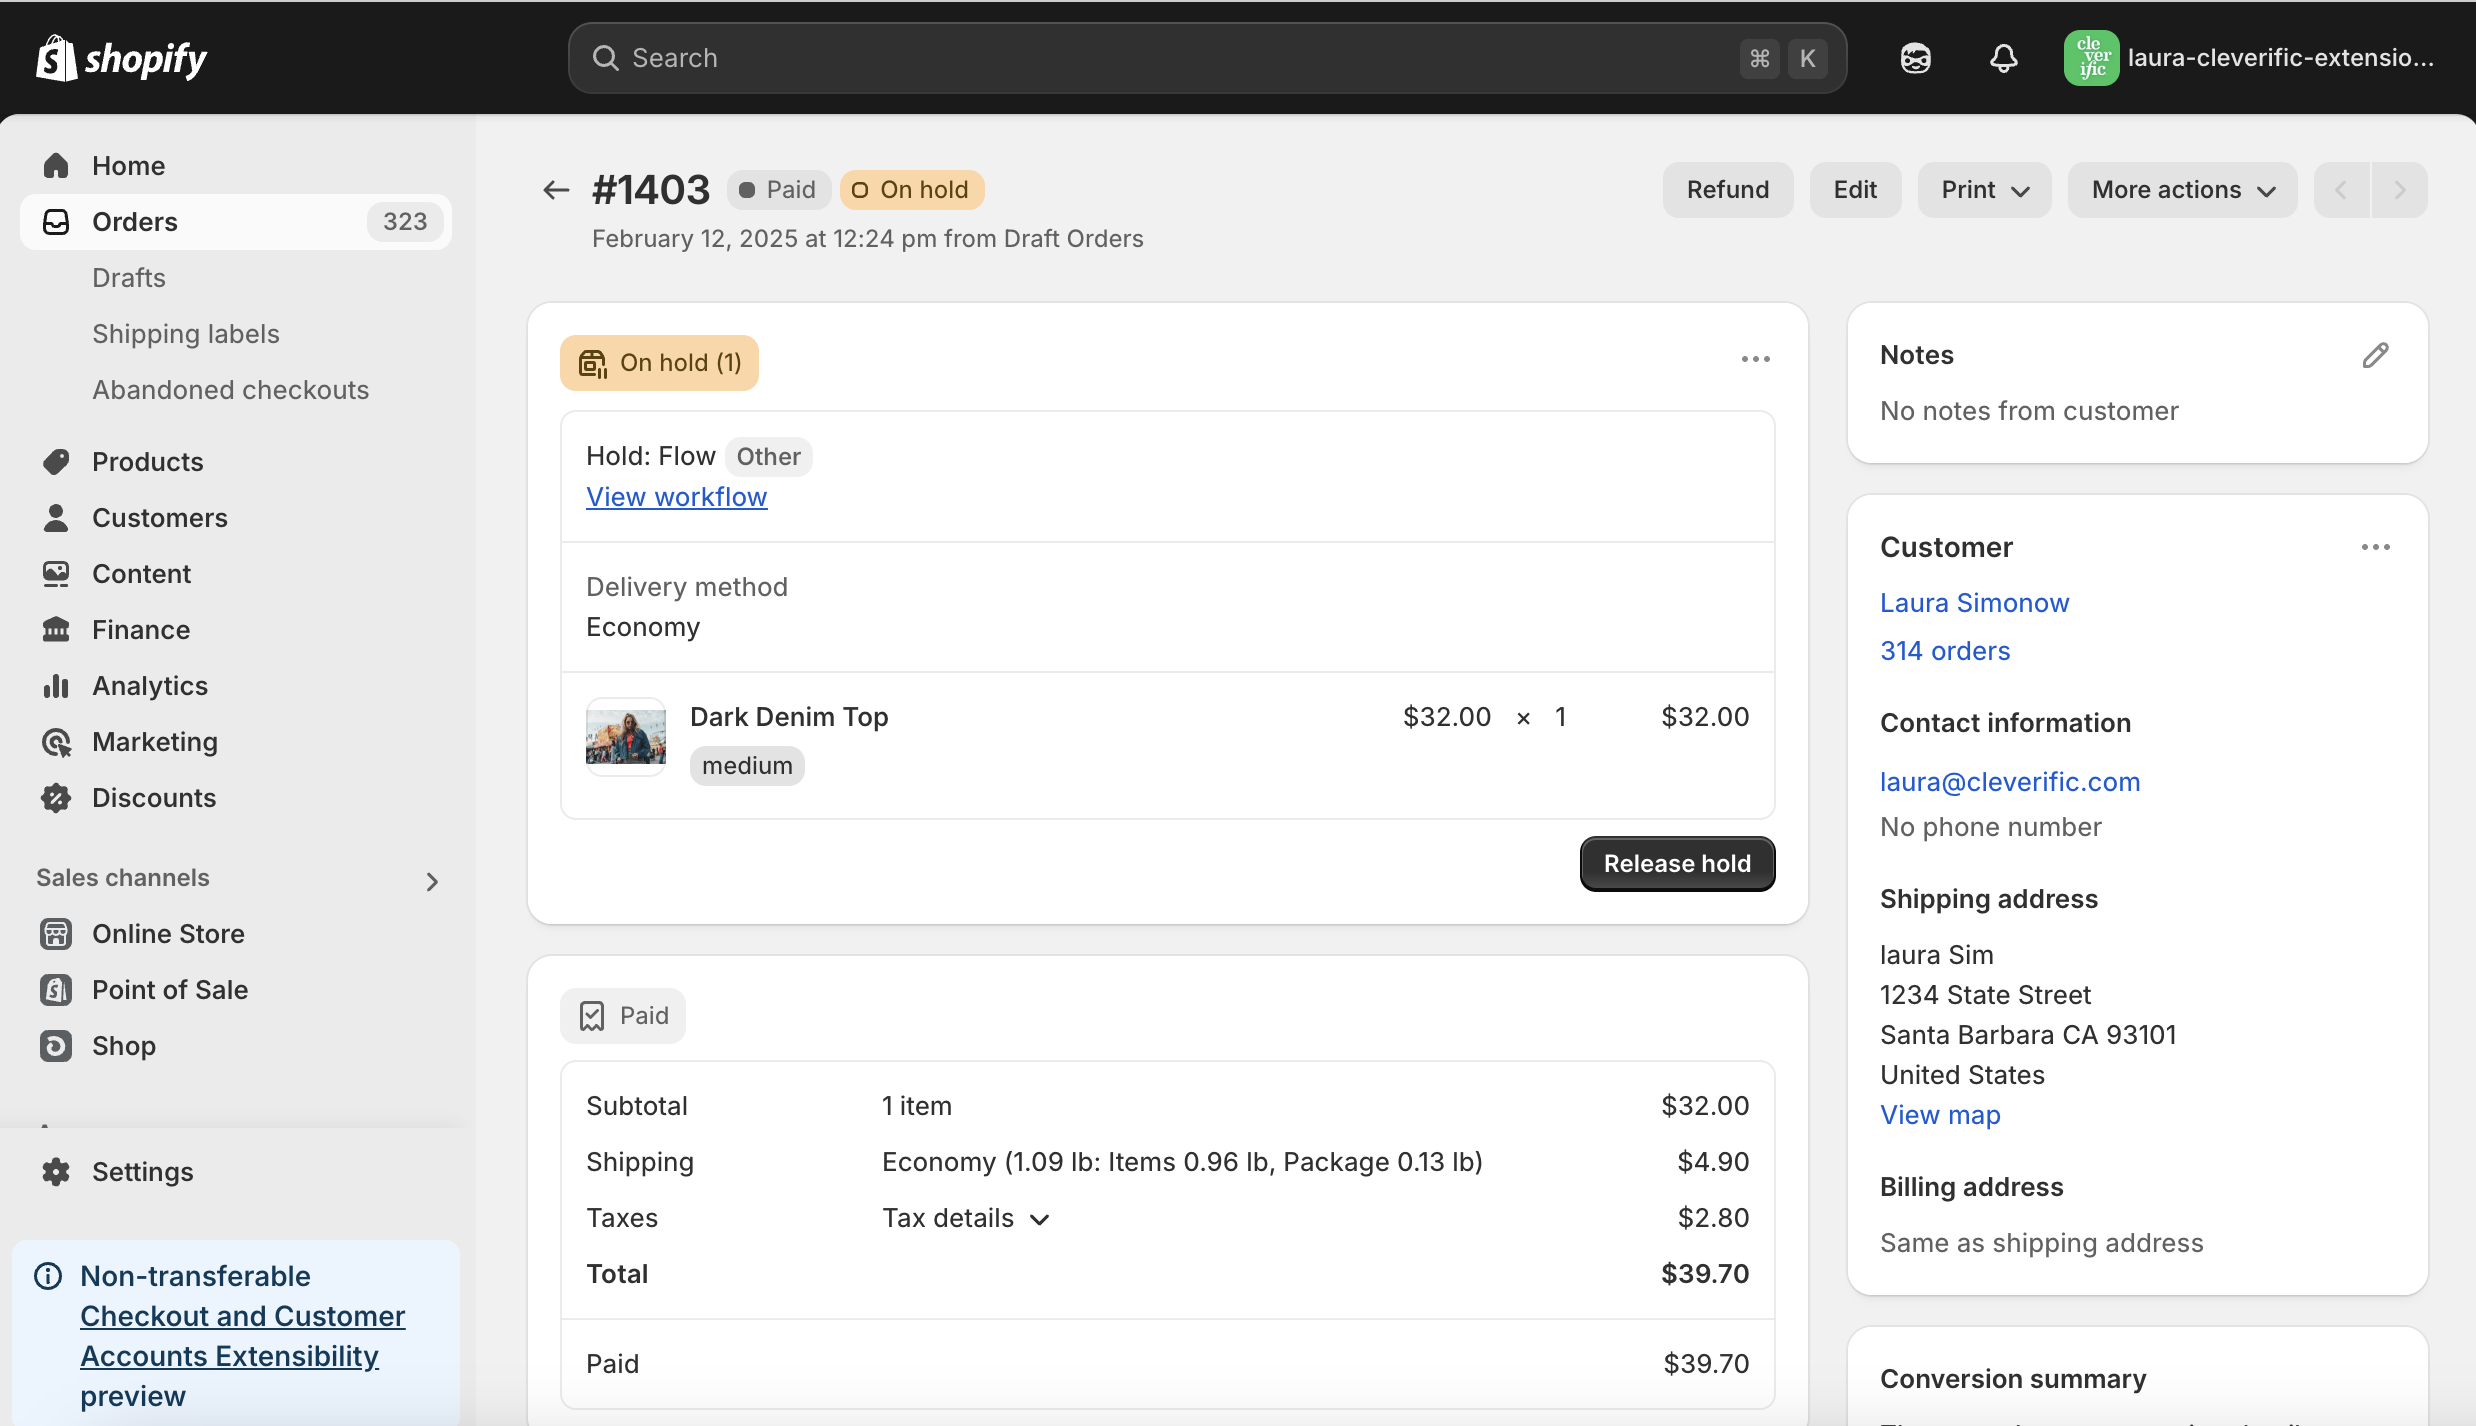Click the Marketing target icon
Image resolution: width=2476 pixels, height=1426 pixels.
click(x=56, y=741)
